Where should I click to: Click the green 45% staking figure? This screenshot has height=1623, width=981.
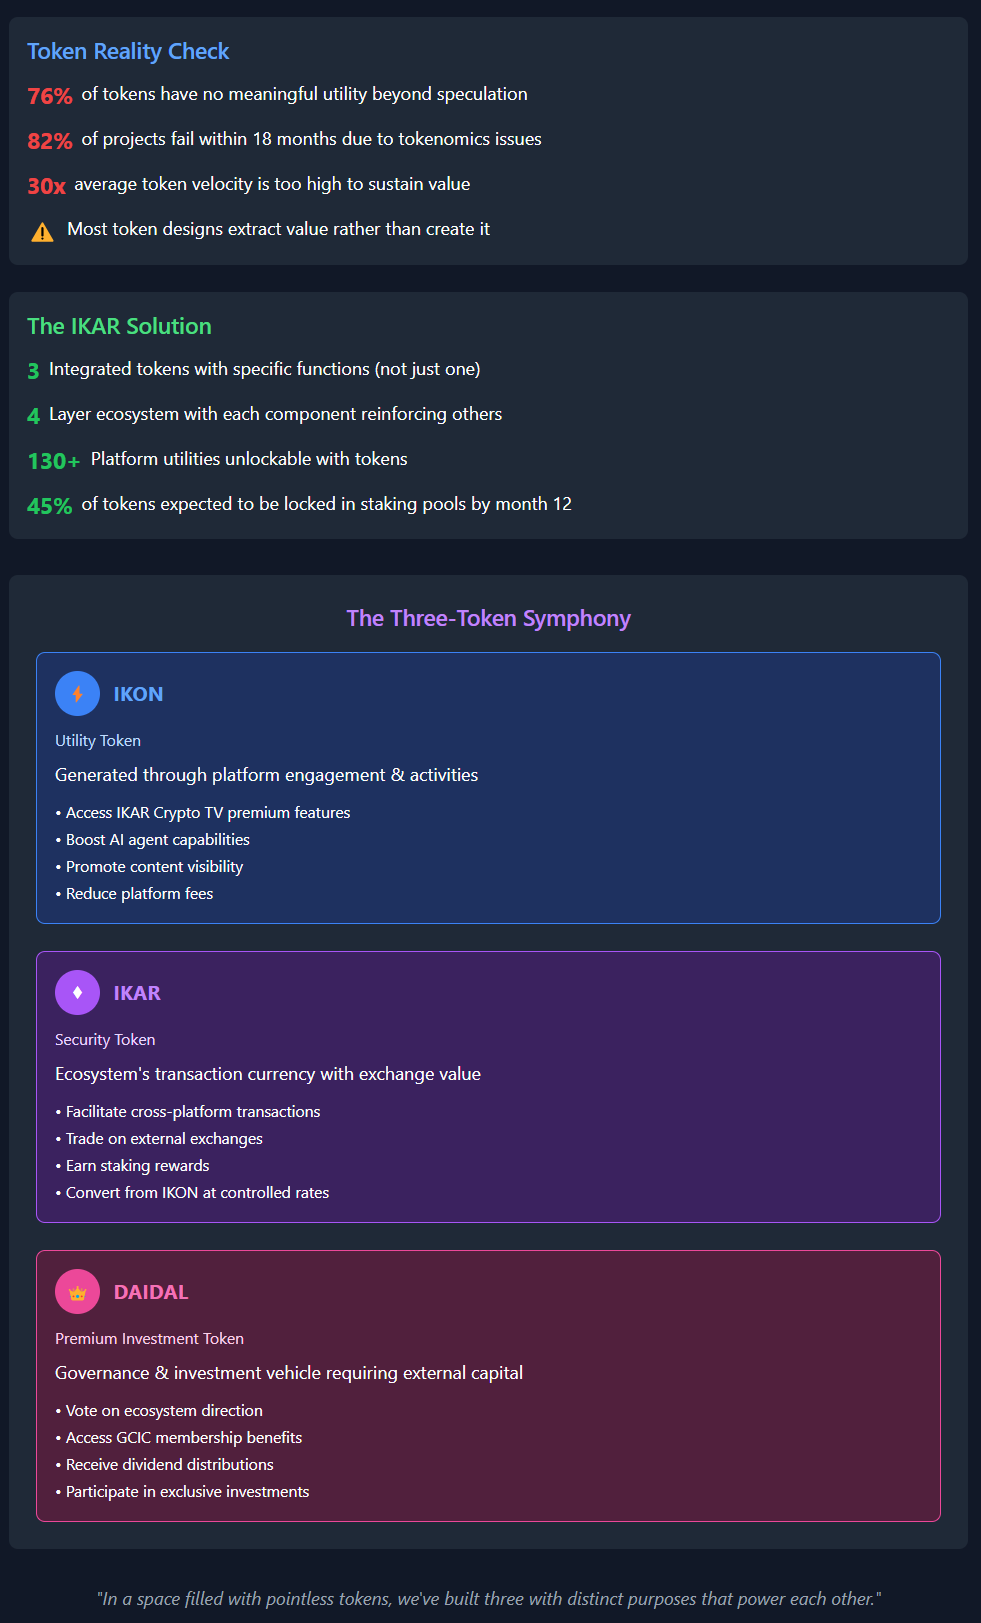(x=50, y=506)
